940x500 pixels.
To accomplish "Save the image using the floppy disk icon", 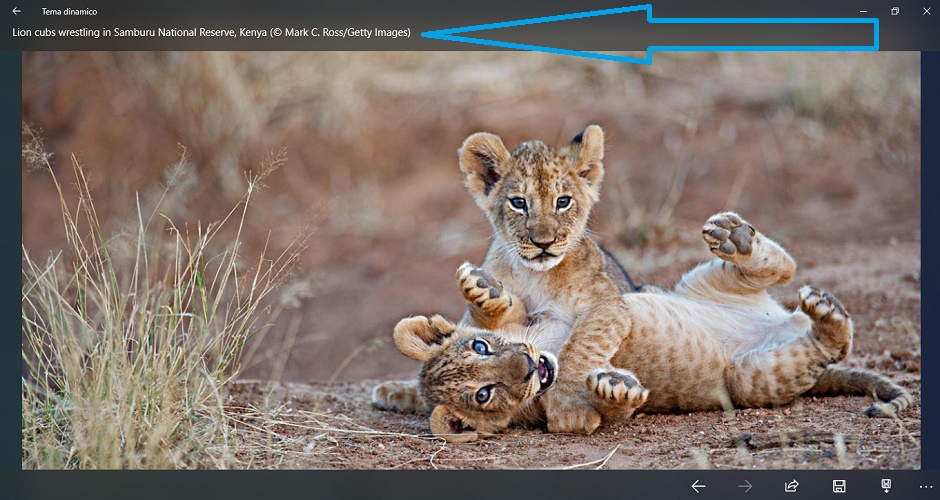I will pyautogui.click(x=839, y=486).
